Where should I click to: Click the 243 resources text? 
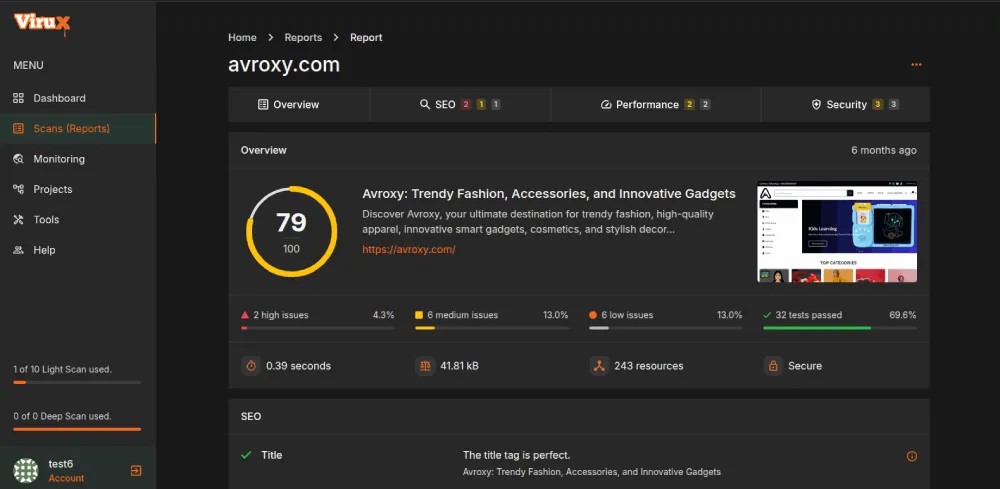click(649, 366)
